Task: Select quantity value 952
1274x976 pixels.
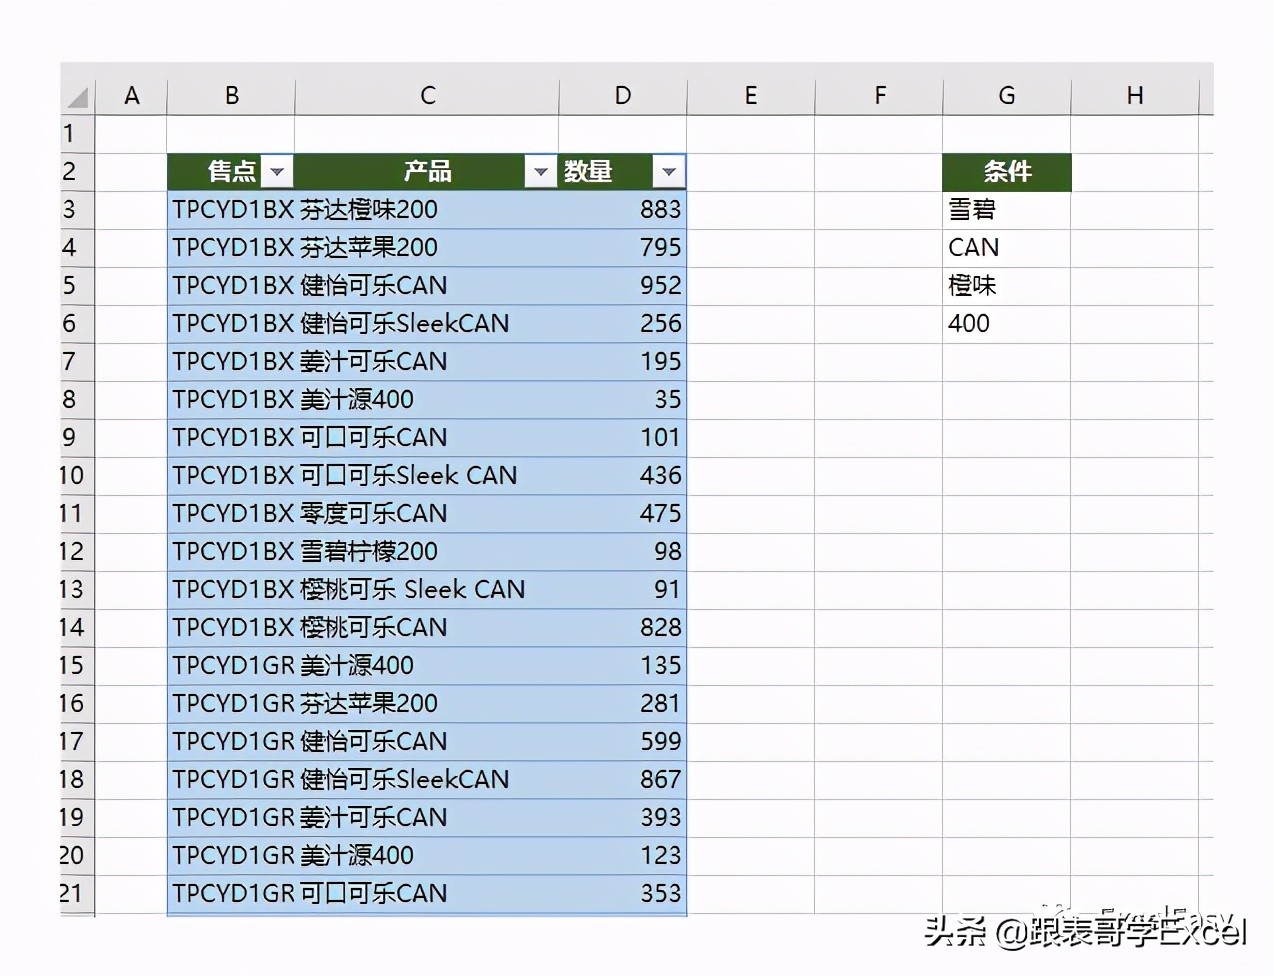Action: tap(623, 286)
